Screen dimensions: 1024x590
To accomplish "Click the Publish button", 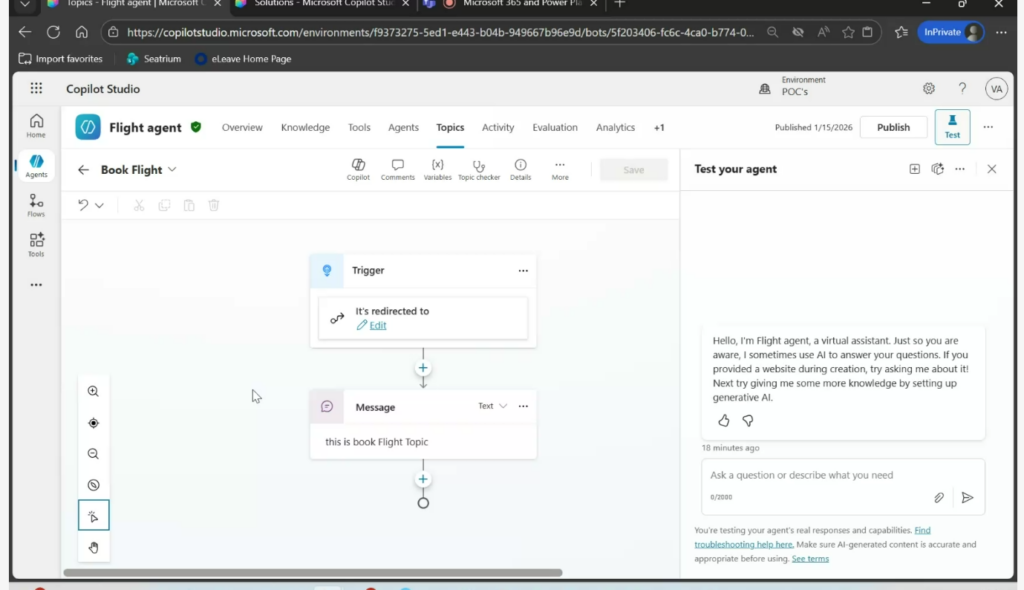I will point(893,127).
